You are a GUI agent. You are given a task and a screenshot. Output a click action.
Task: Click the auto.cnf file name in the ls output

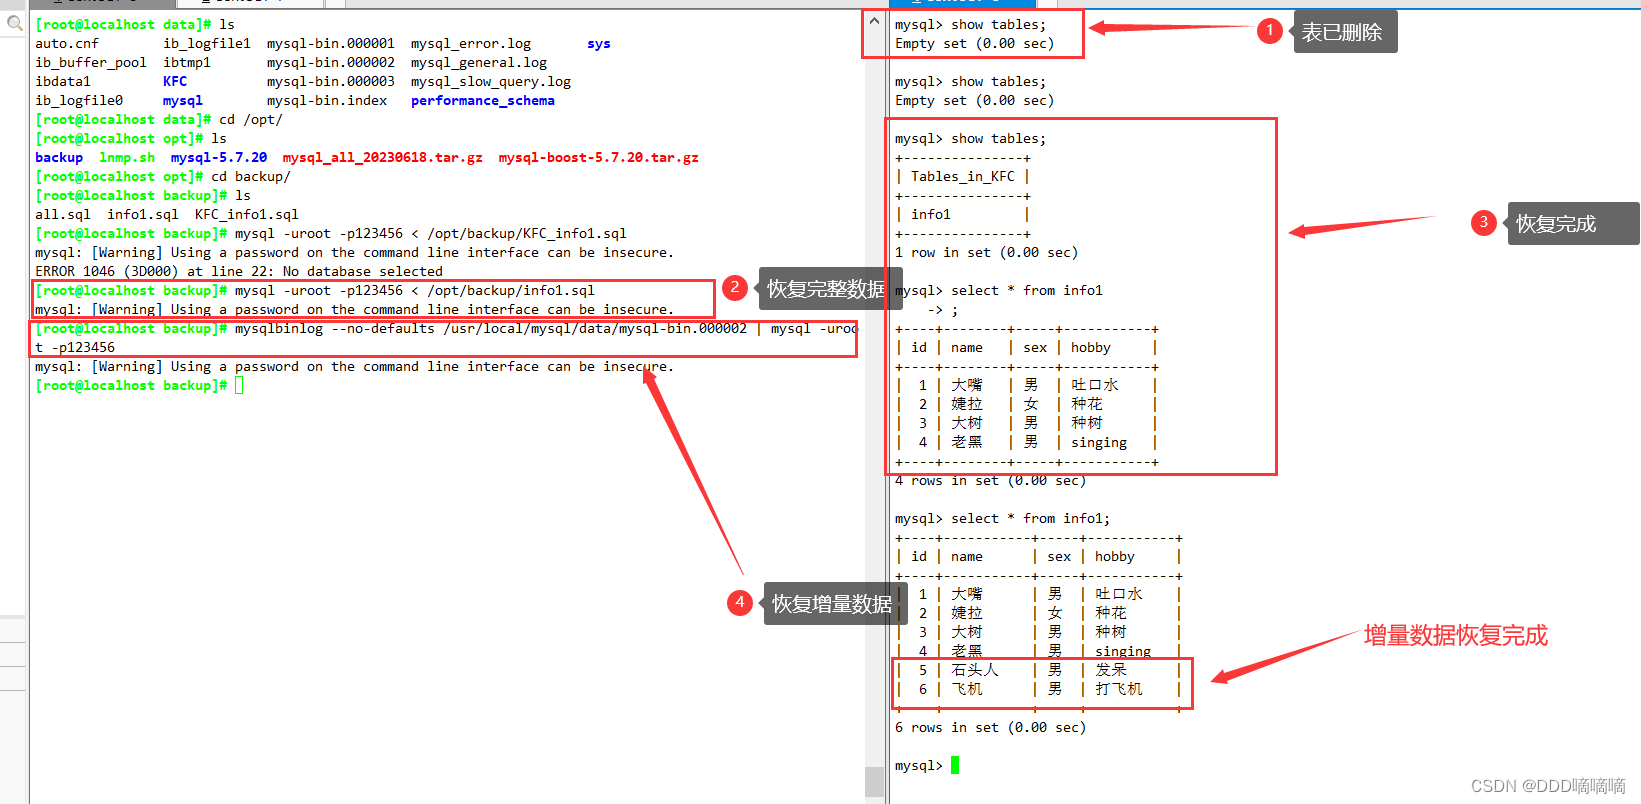67,43
